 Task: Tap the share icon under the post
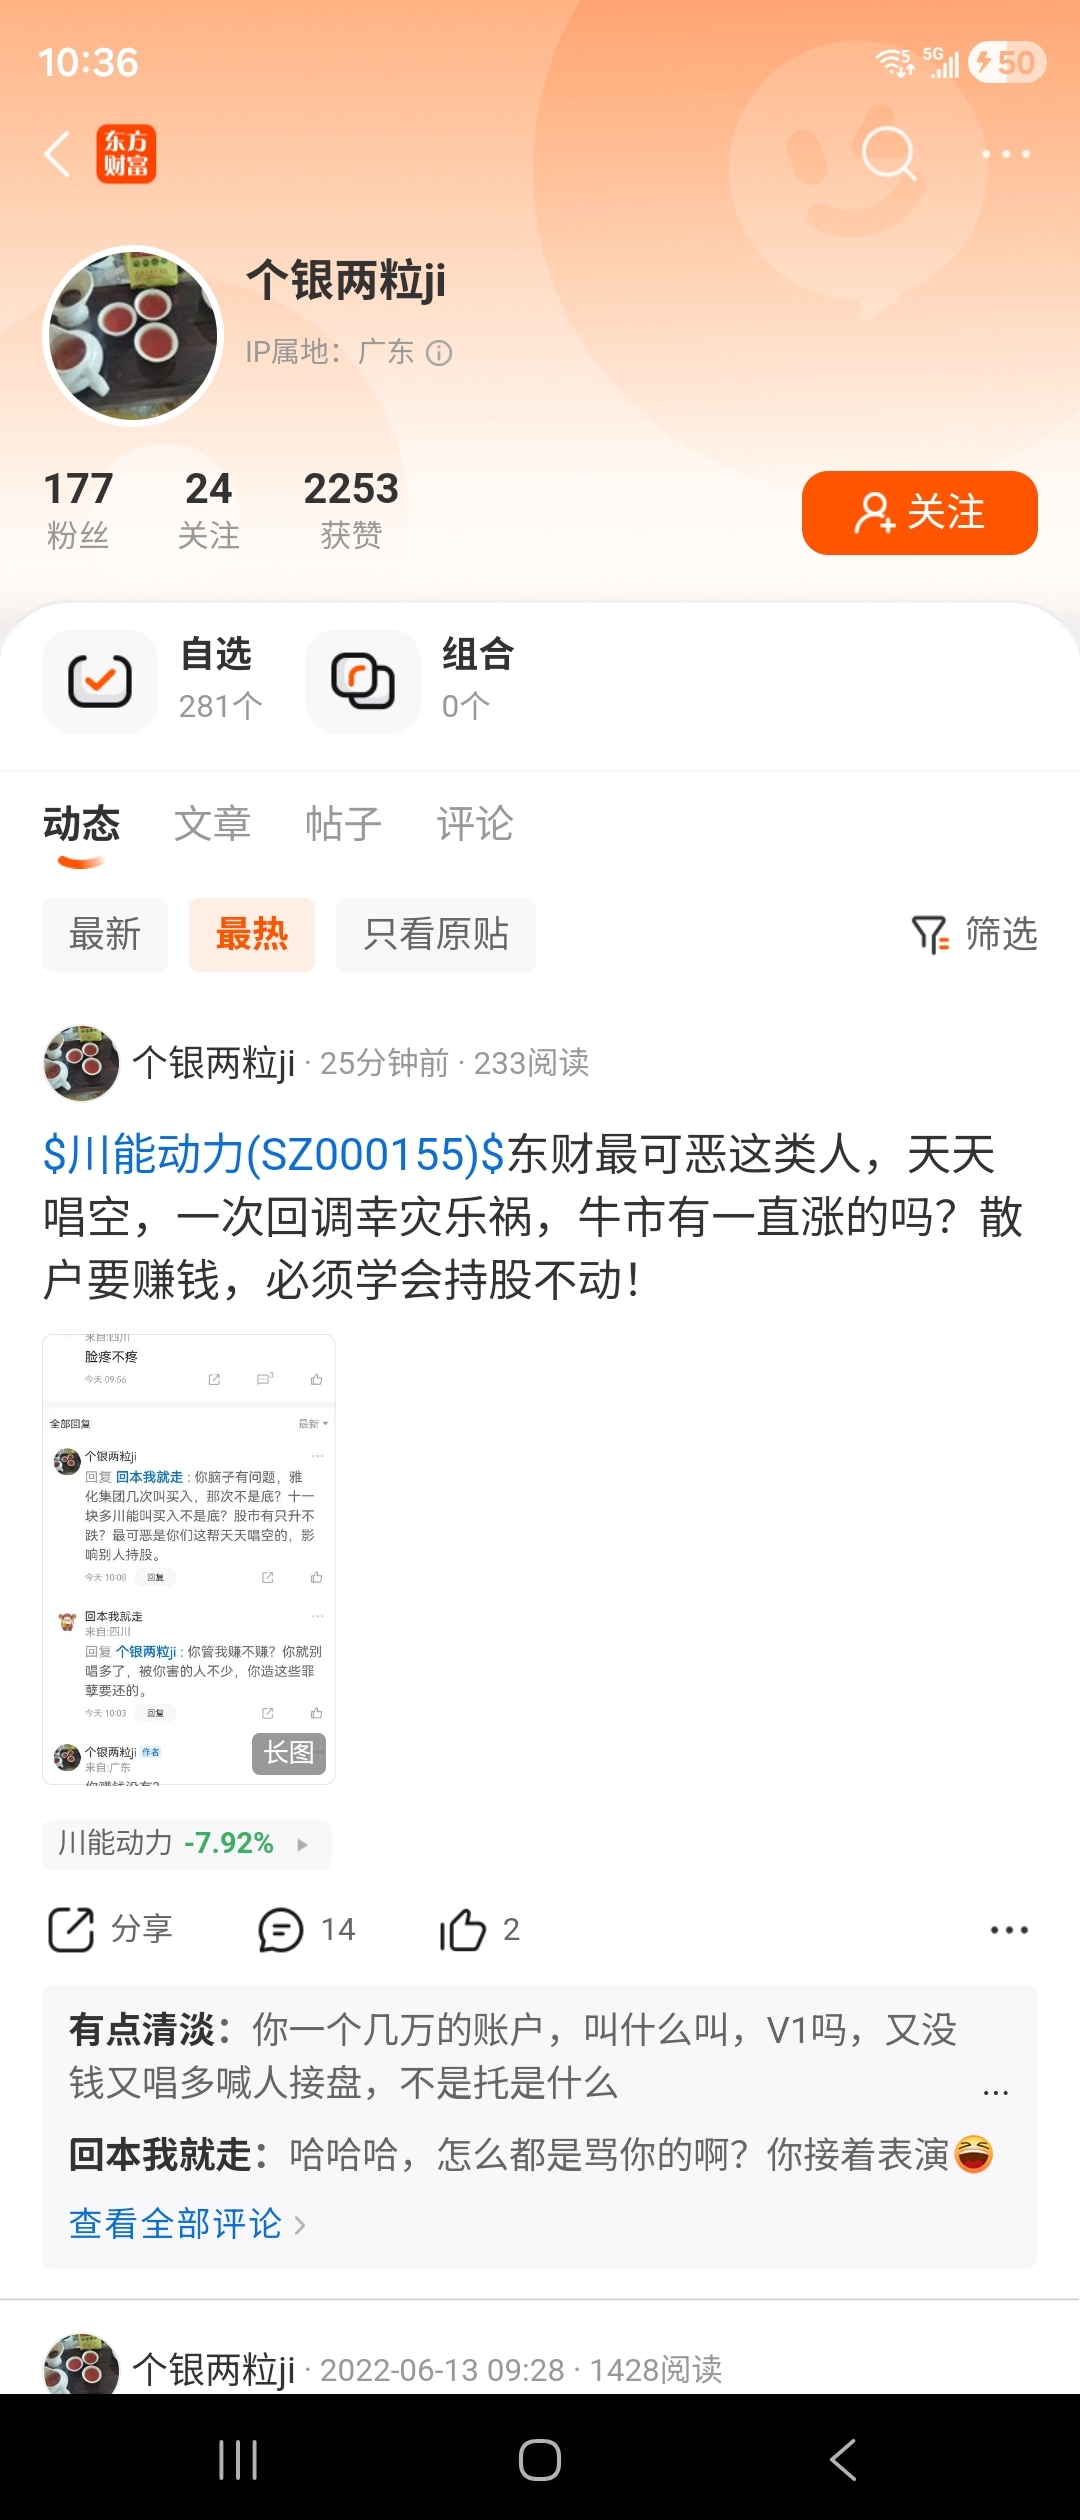[x=71, y=1929]
